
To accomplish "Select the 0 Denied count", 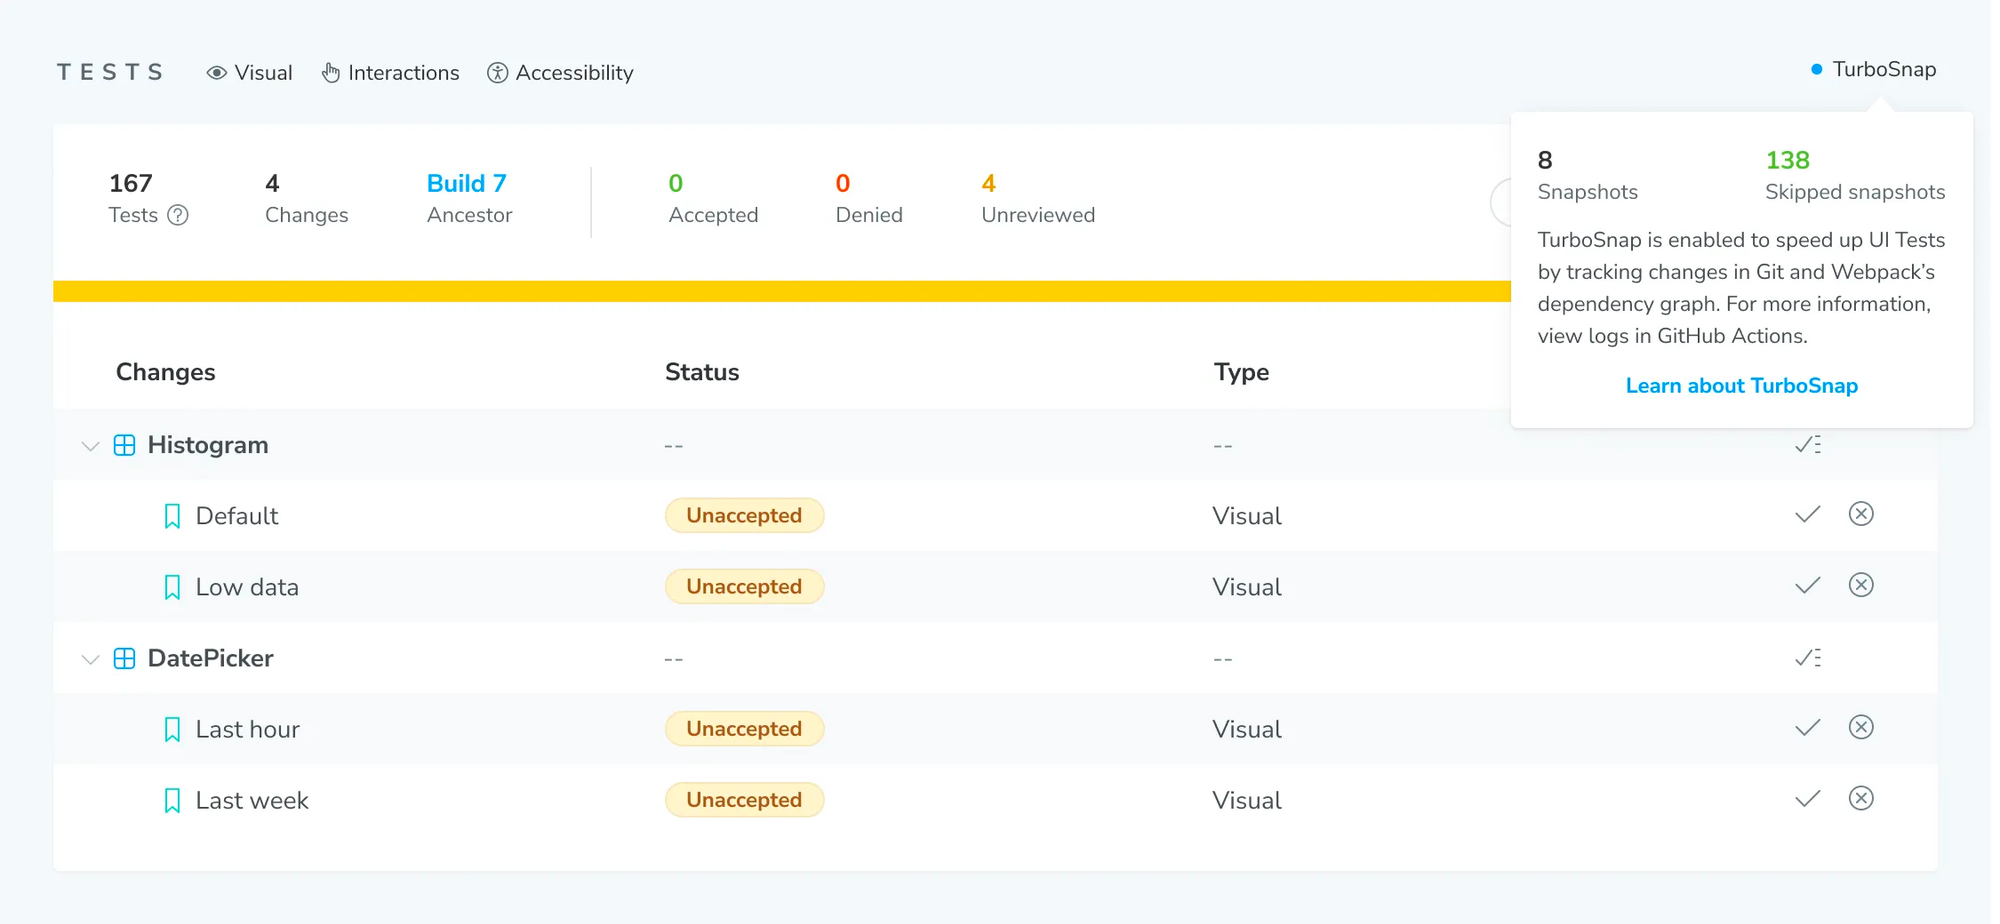I will pyautogui.click(x=843, y=184).
